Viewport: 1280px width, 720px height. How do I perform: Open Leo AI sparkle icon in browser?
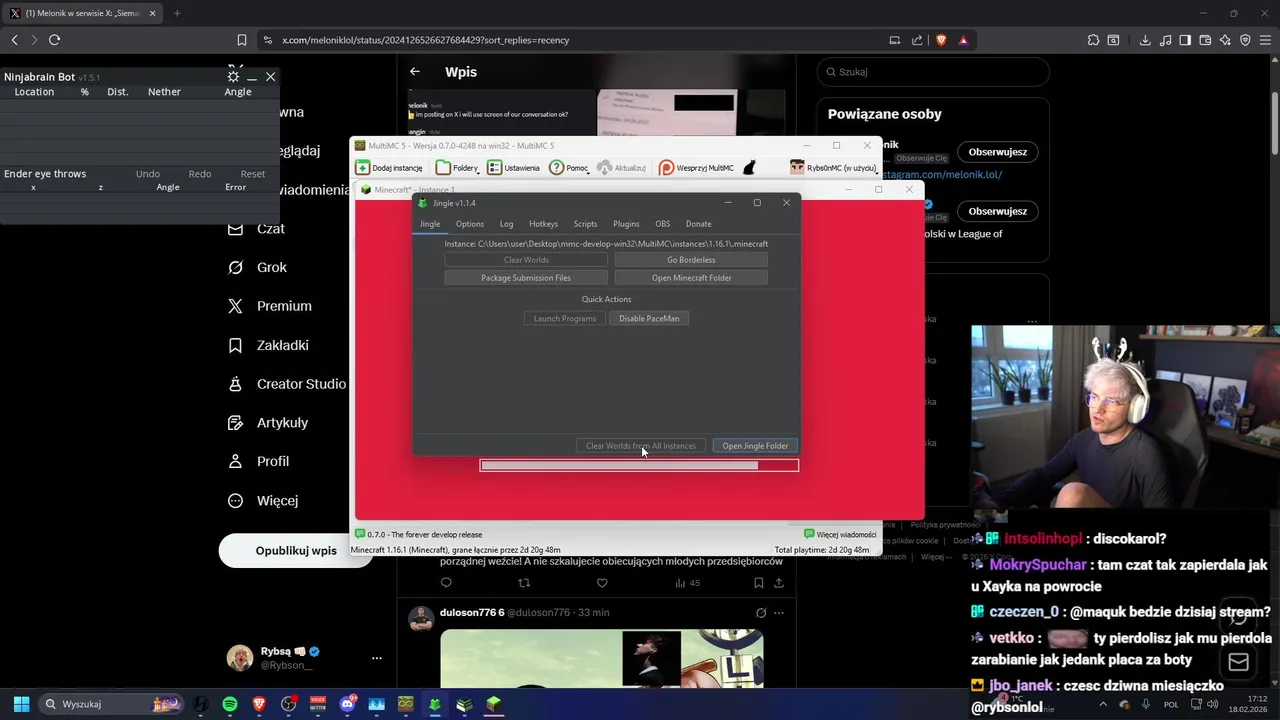1225,40
